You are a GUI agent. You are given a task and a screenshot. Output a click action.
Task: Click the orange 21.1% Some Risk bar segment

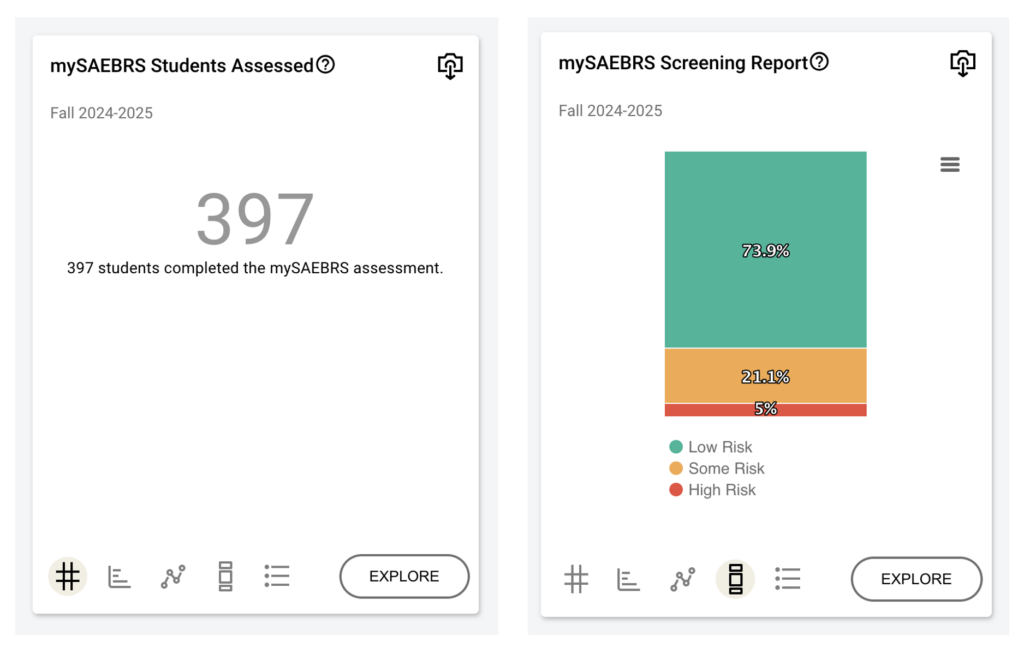point(765,376)
